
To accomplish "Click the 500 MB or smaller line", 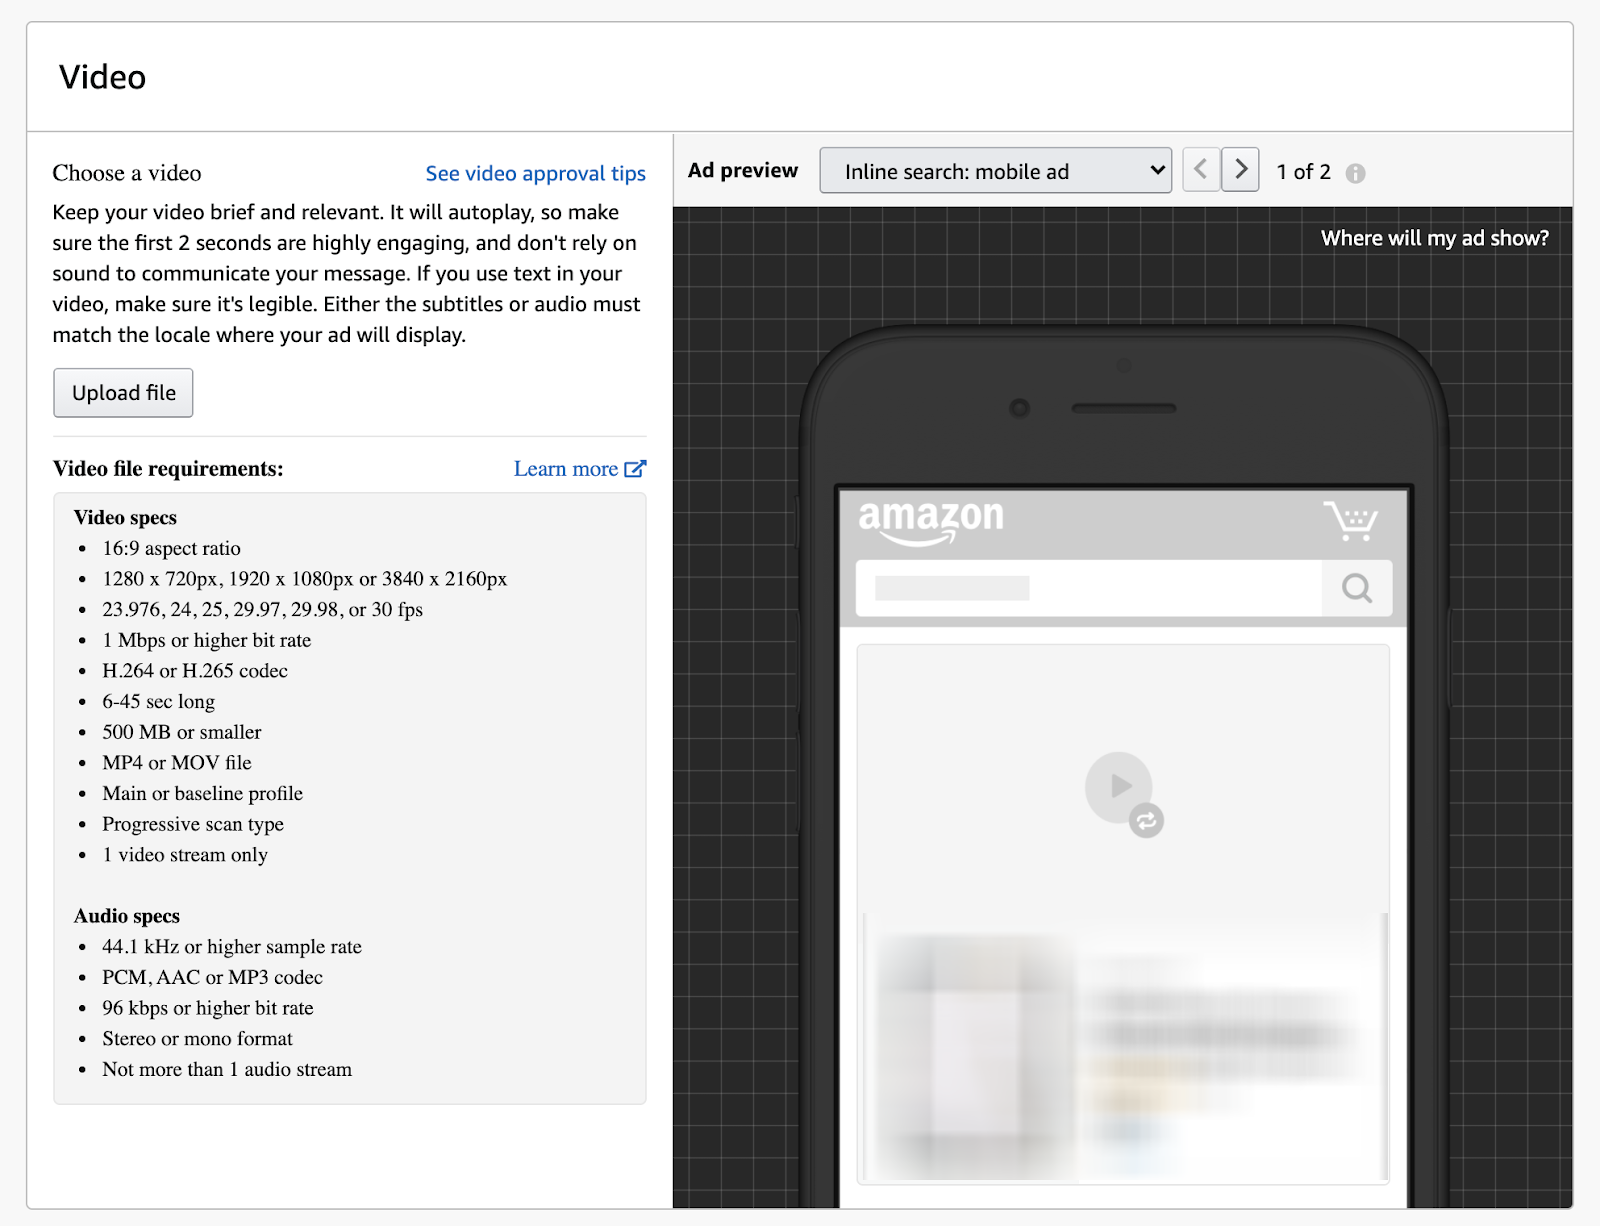I will [181, 732].
